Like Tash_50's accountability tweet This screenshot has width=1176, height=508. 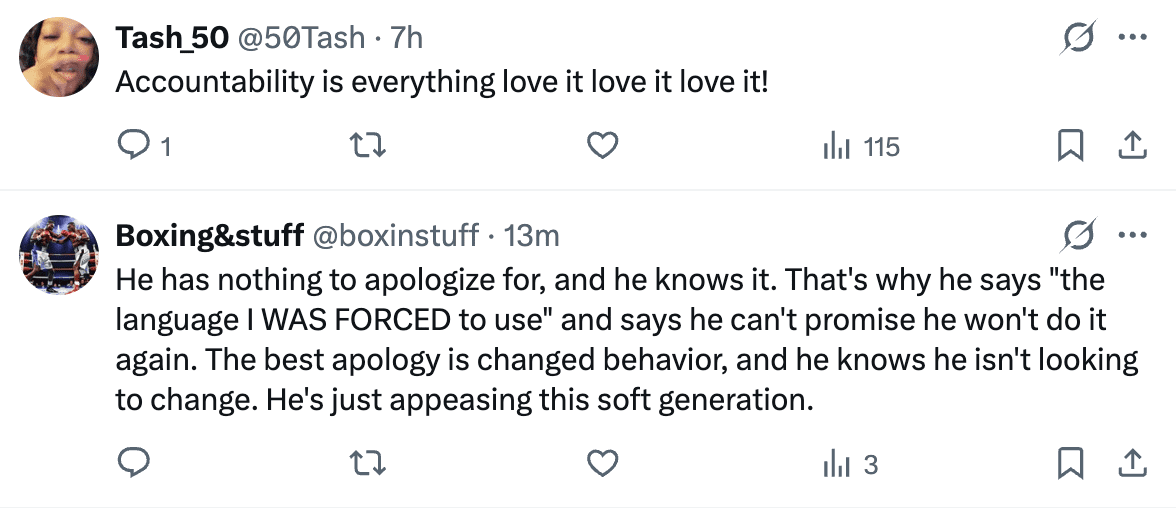pyautogui.click(x=601, y=147)
